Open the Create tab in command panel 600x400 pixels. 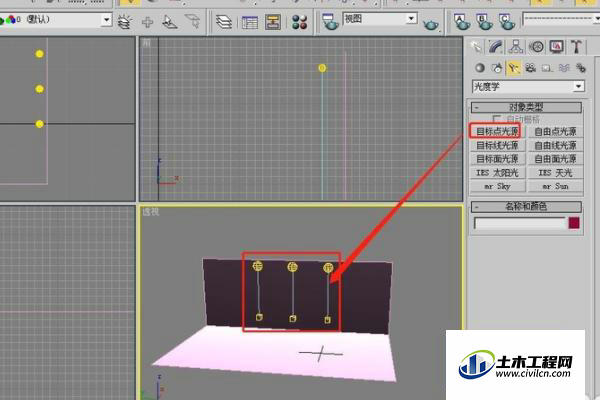476,47
